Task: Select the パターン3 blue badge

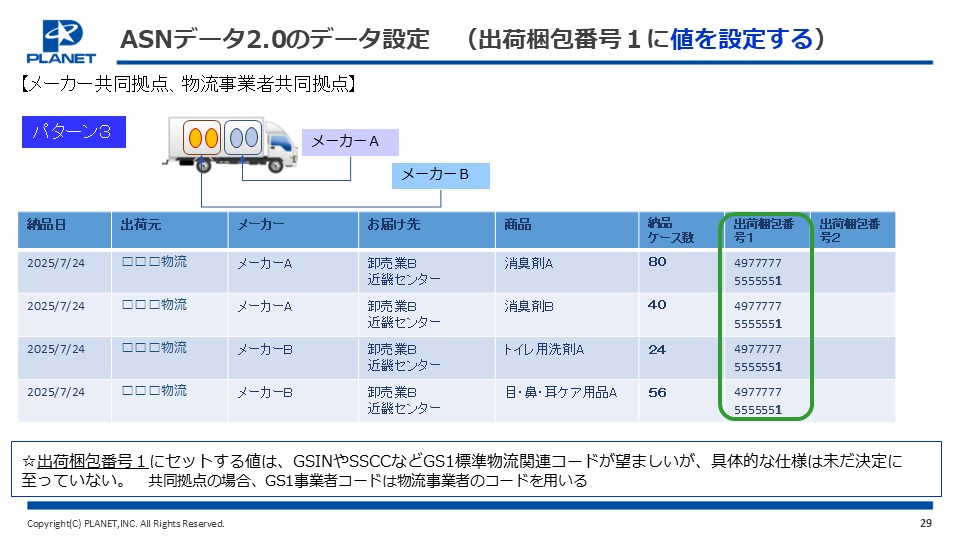Action: coord(74,132)
